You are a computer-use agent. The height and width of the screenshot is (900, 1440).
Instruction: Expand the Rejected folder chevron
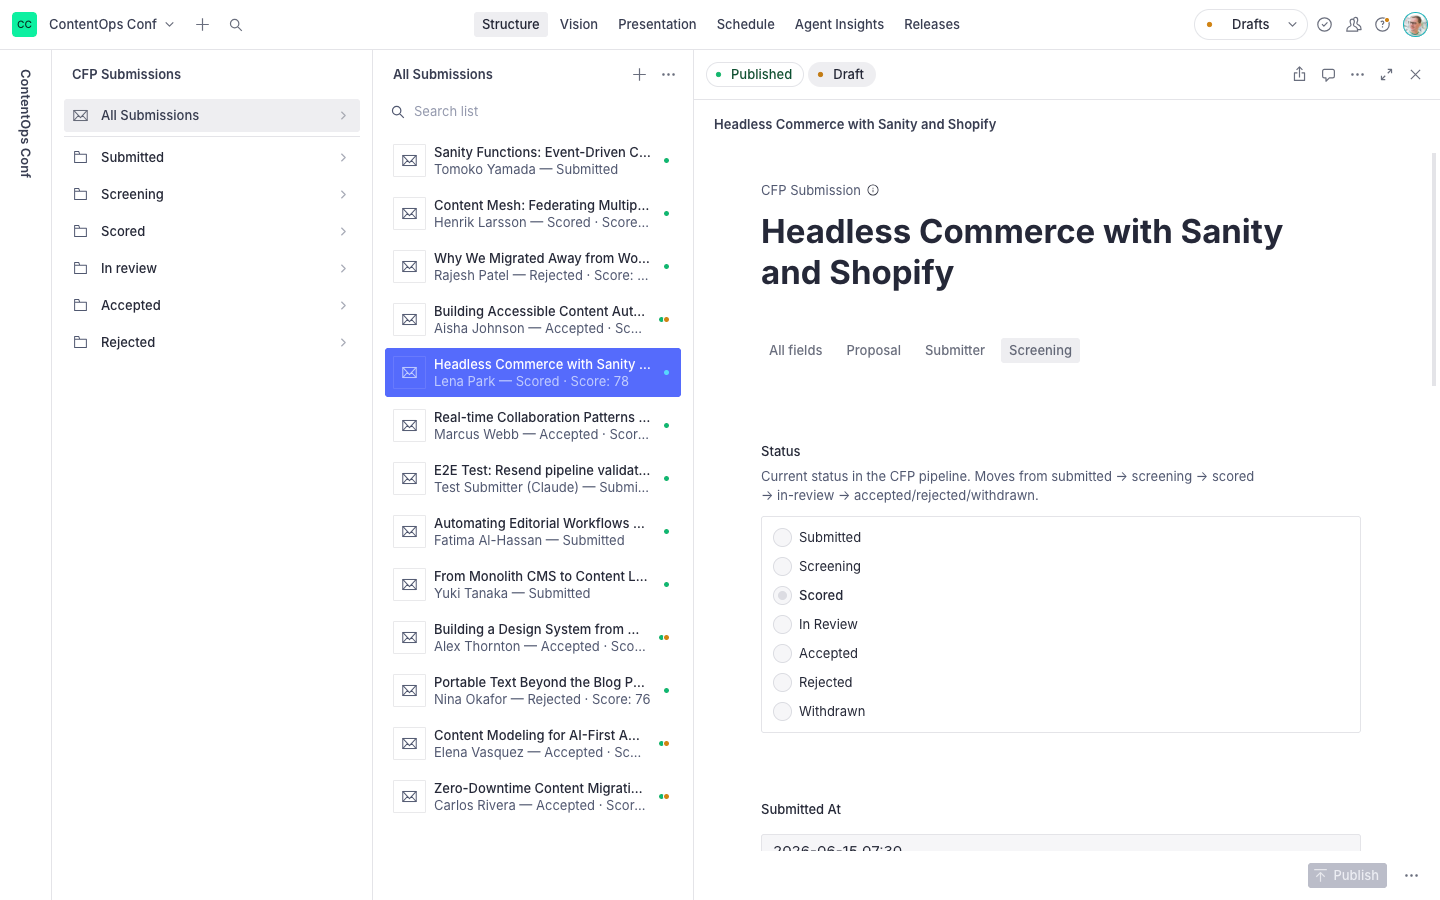(x=343, y=342)
